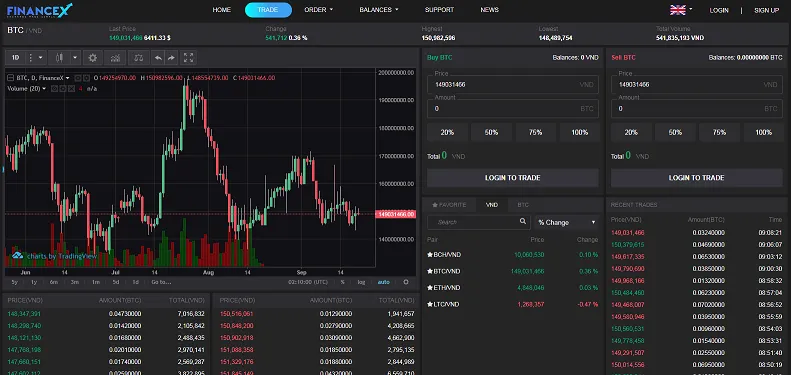Select 50% amount in Sell BTC panel
This screenshot has width=791, height=375.
click(x=675, y=132)
